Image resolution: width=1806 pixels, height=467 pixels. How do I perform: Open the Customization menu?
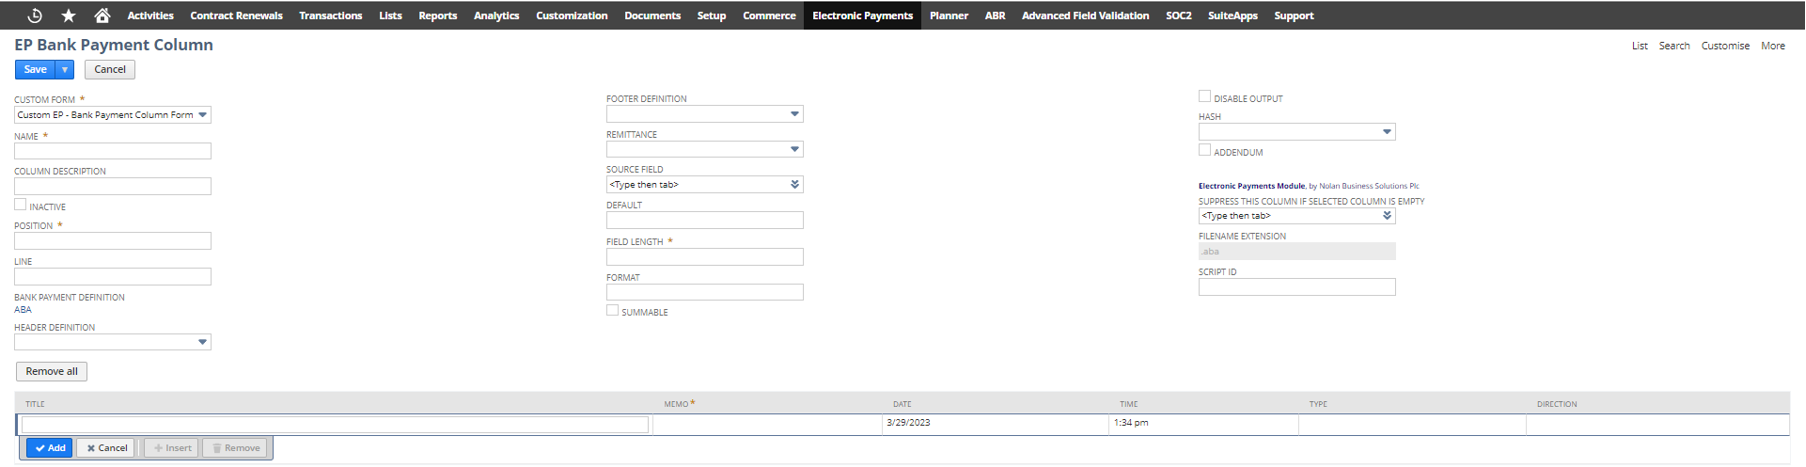click(571, 15)
